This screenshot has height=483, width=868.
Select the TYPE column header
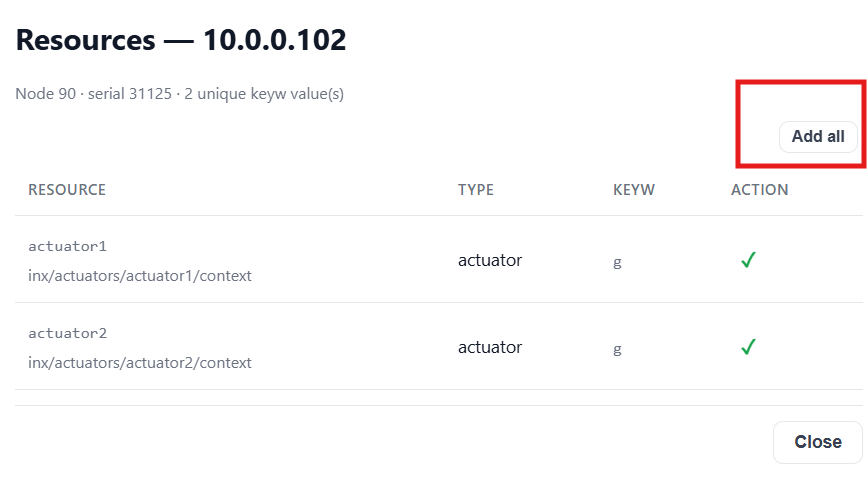476,190
